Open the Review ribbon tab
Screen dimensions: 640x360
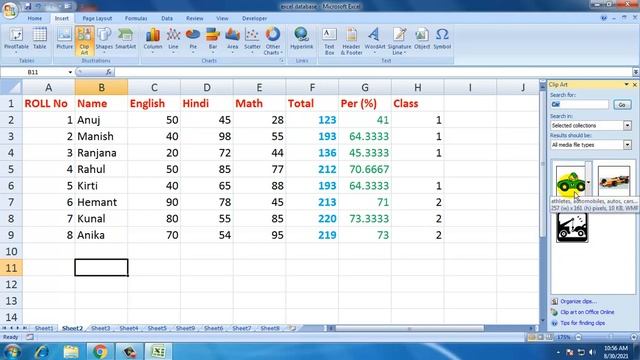[x=195, y=18]
